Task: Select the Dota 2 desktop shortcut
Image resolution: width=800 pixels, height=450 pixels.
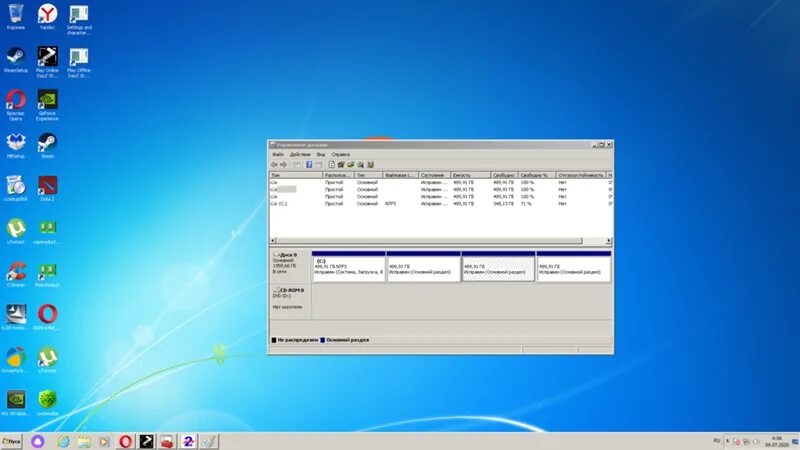Action: point(47,188)
